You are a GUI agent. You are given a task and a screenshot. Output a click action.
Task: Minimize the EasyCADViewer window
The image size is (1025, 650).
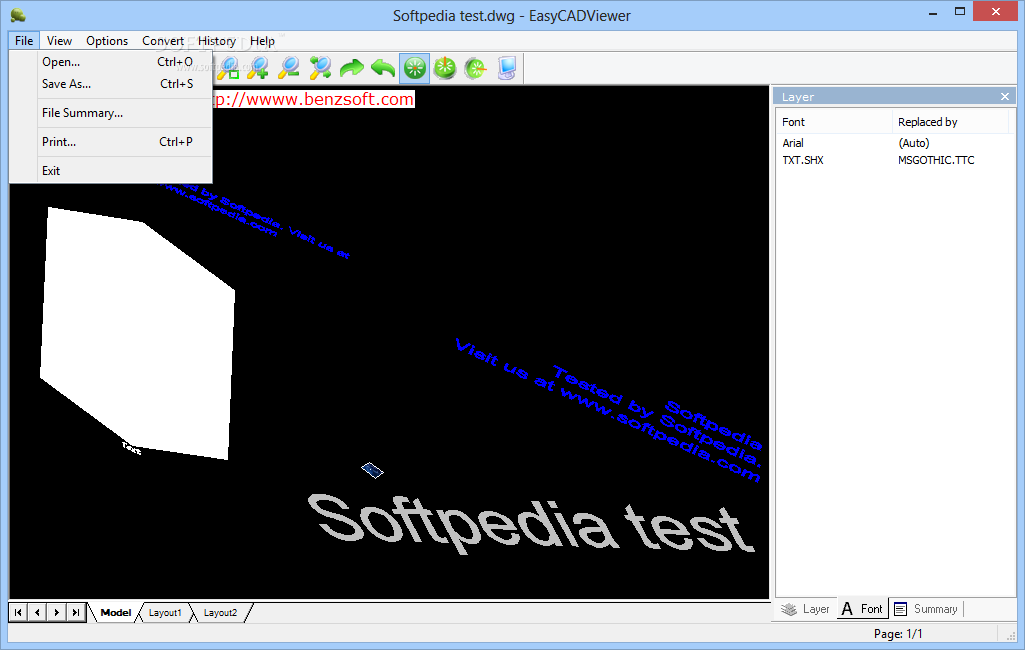click(x=933, y=12)
